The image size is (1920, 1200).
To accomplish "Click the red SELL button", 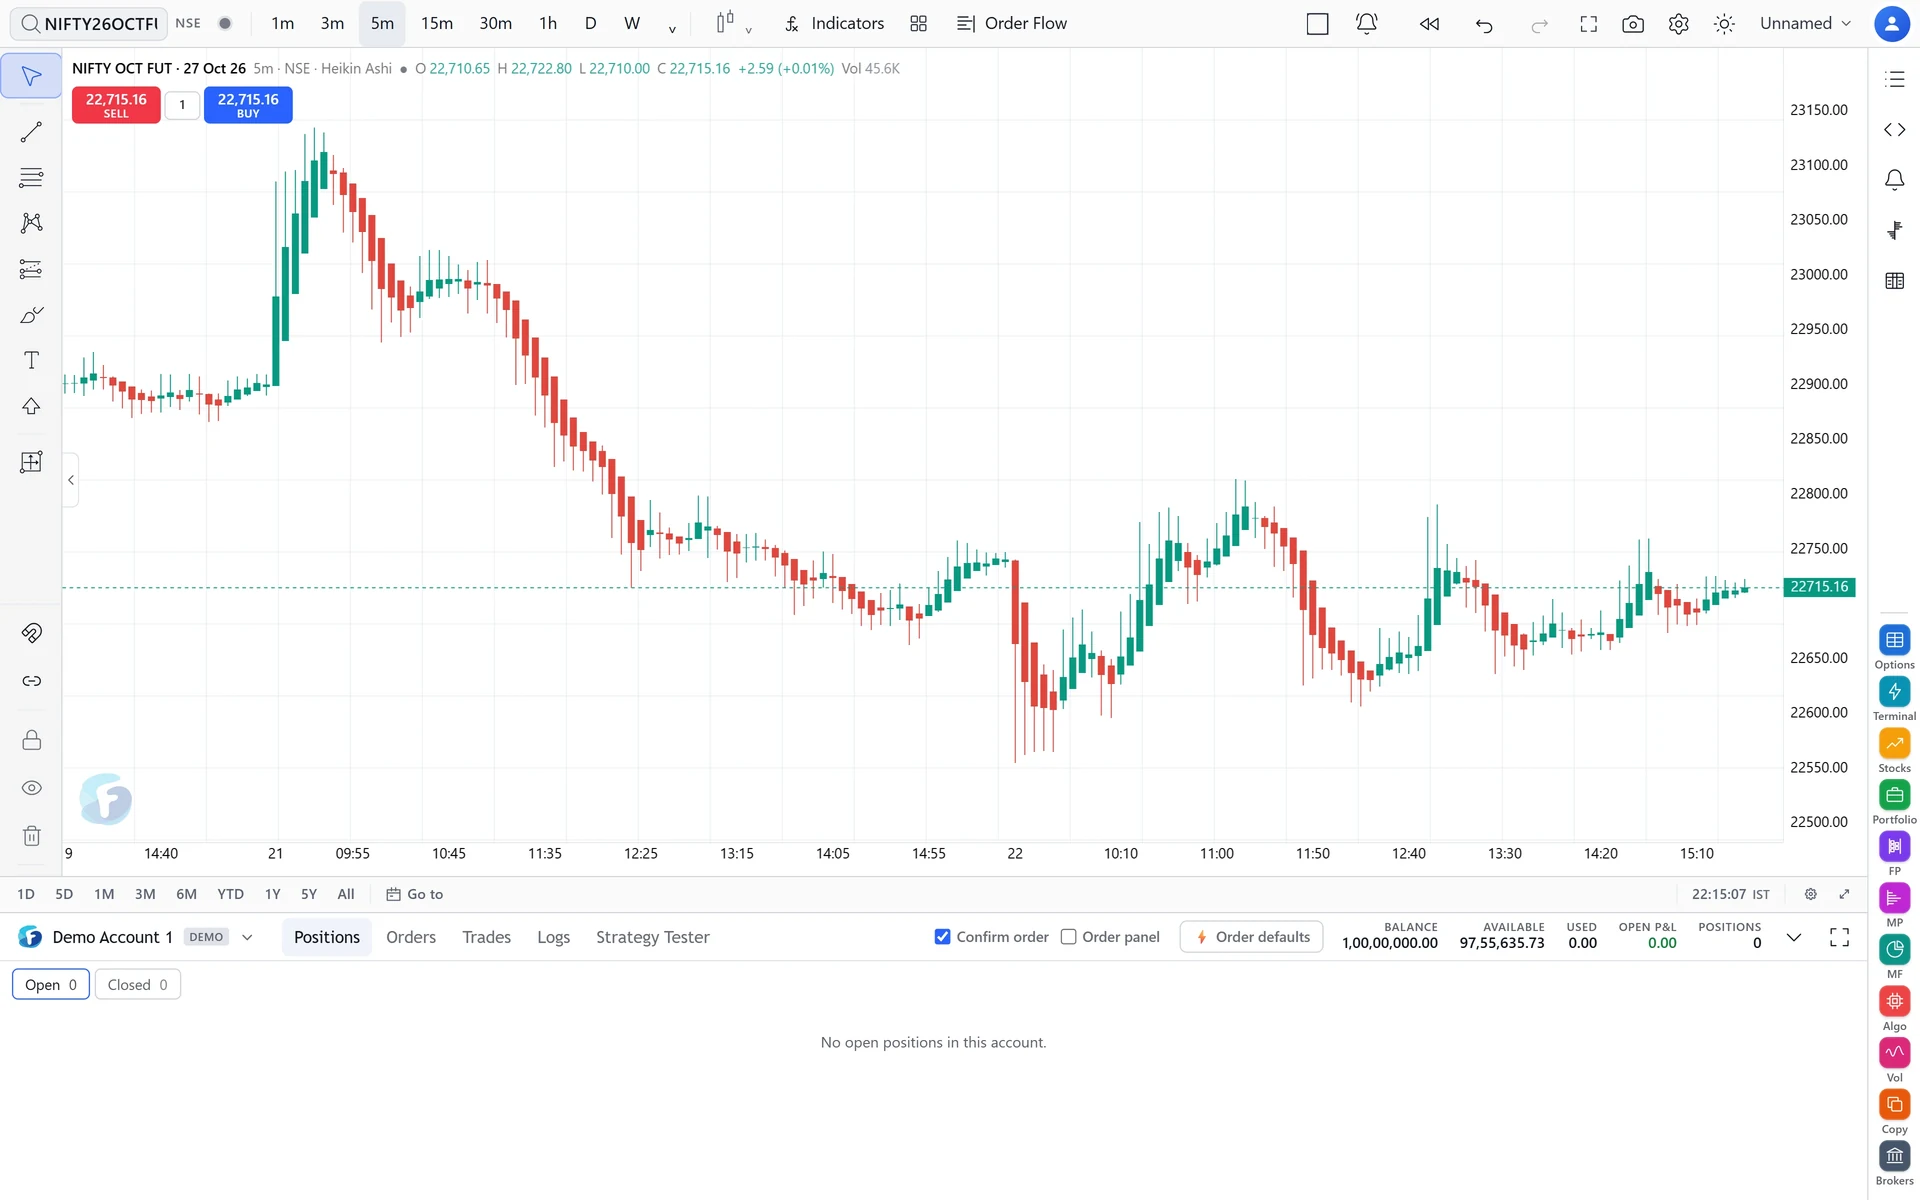I will (x=116, y=105).
